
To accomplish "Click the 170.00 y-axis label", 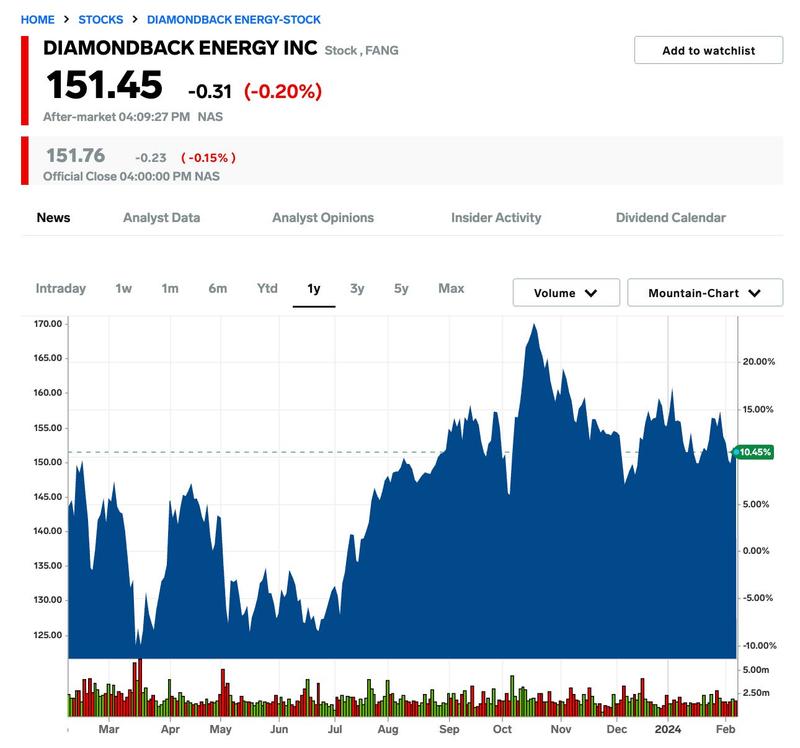I will tap(48, 324).
